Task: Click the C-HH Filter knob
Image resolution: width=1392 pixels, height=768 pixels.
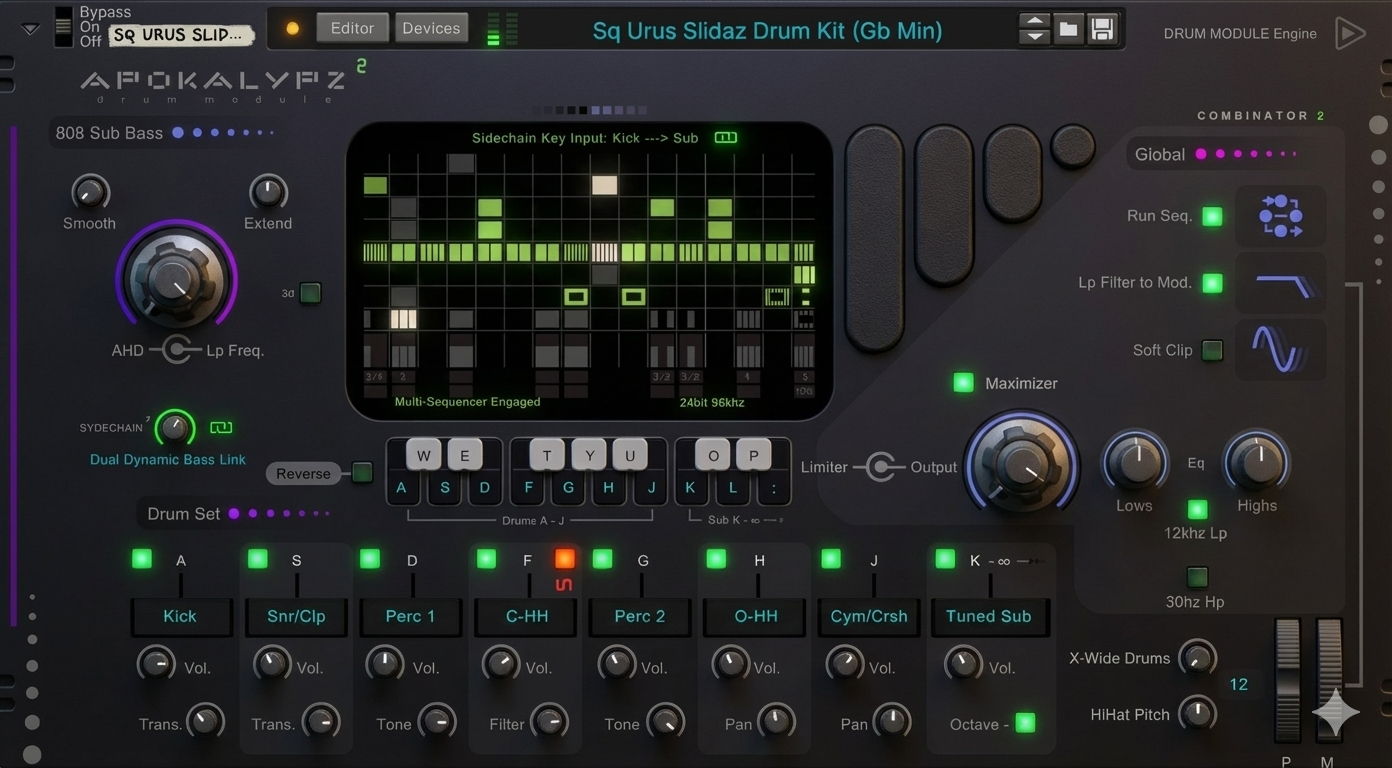Action: tap(549, 721)
